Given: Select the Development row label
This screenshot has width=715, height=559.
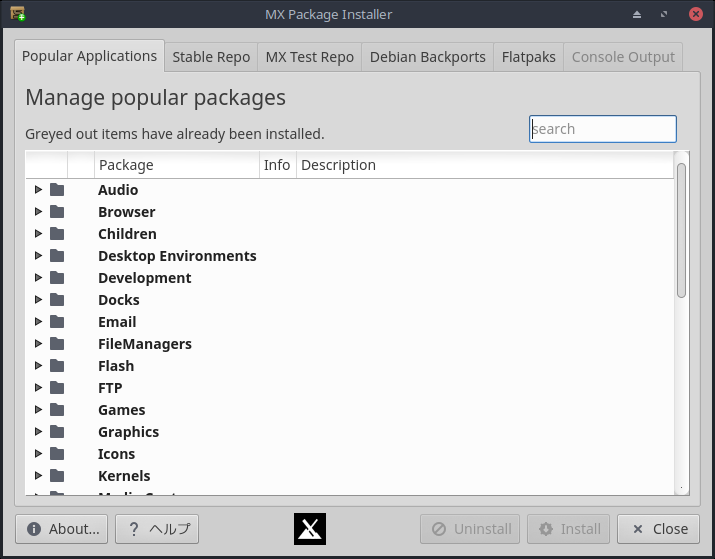Looking at the screenshot, I should point(145,278).
